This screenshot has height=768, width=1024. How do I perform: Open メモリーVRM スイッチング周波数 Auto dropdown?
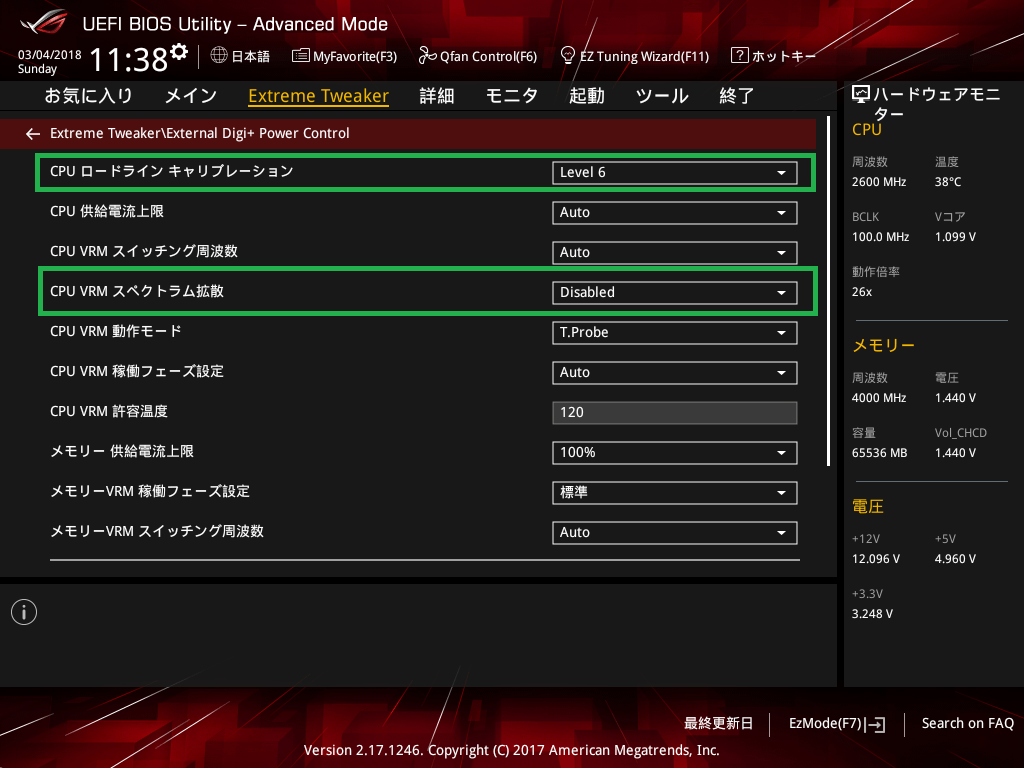675,533
